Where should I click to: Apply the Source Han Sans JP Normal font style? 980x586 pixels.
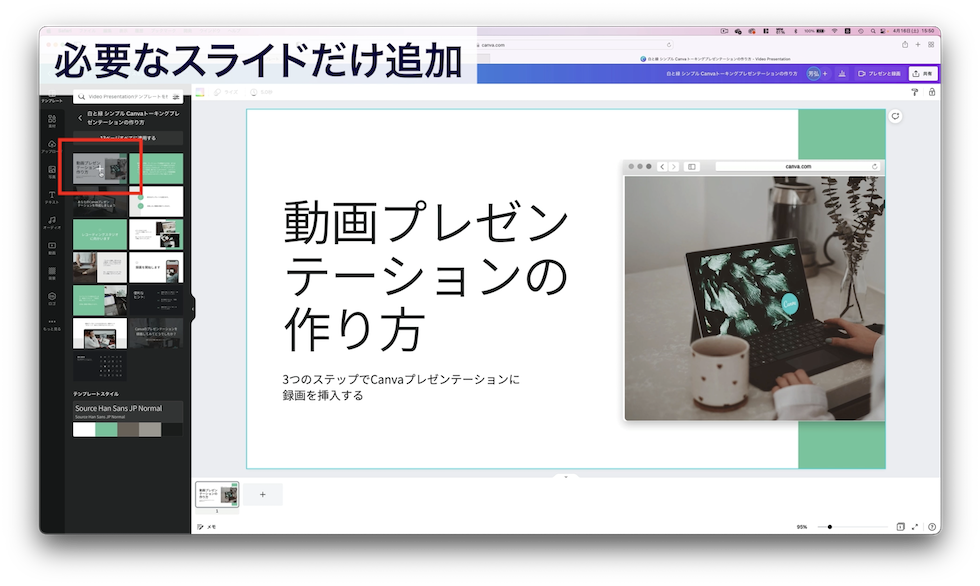tap(128, 410)
